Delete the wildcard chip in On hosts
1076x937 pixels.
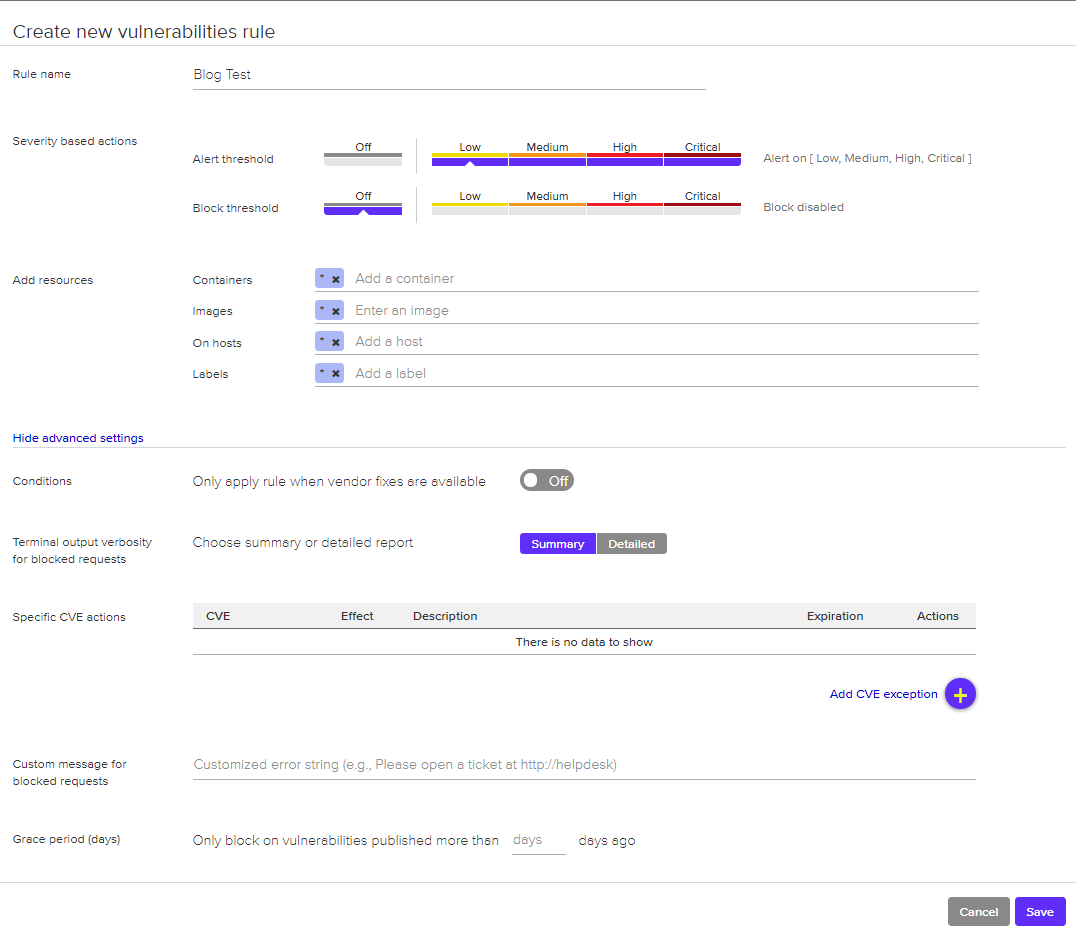(x=336, y=343)
